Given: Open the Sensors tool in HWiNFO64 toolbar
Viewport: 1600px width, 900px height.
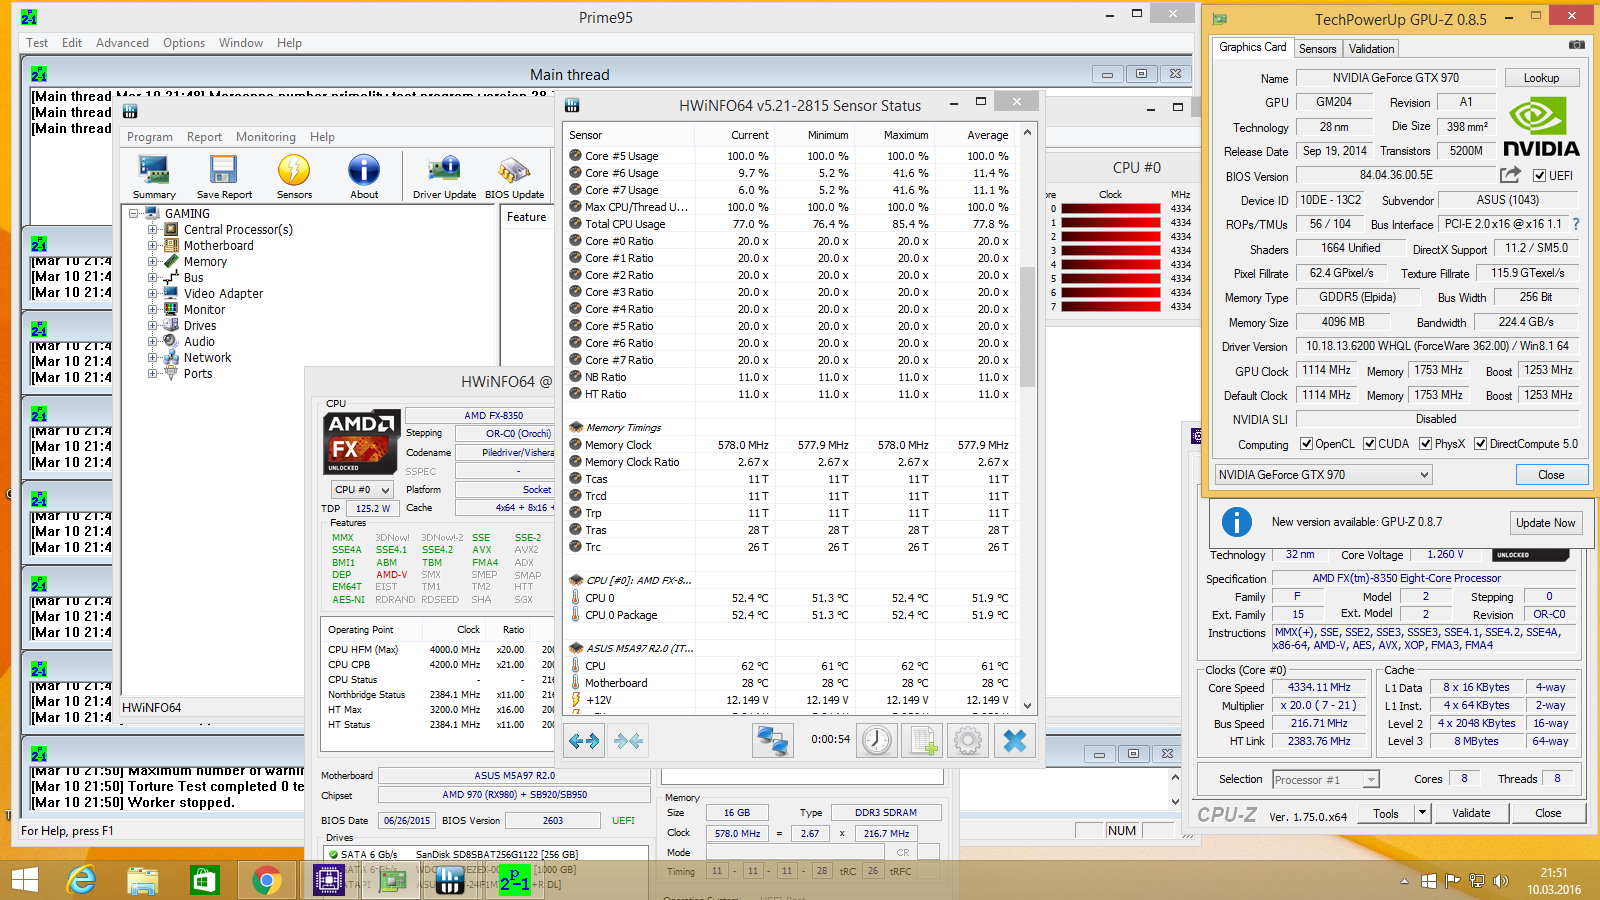Looking at the screenshot, I should click(x=294, y=177).
